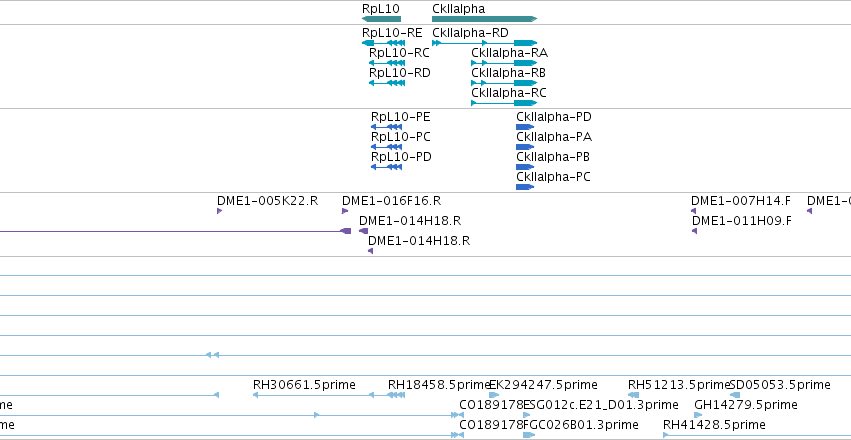The width and height of the screenshot is (851, 440).
Task: Select the RH41428.5prime EST label
Action: [x=714, y=424]
